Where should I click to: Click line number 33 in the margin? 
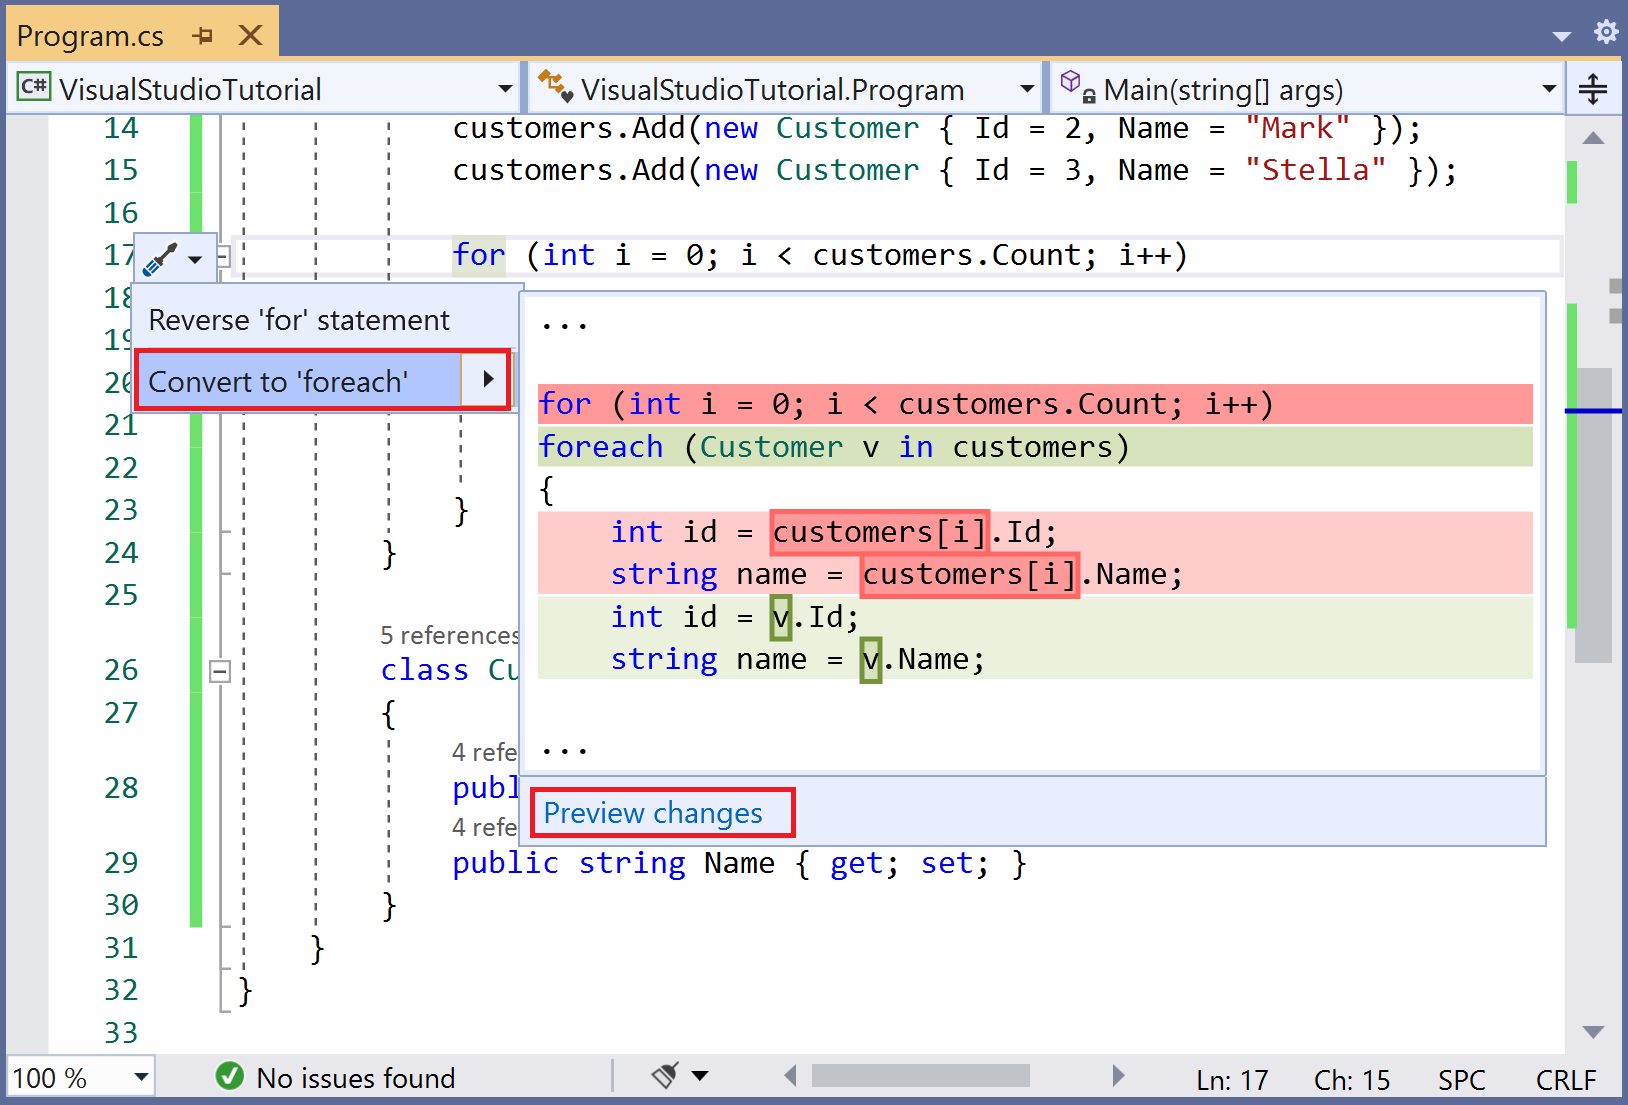(121, 1032)
